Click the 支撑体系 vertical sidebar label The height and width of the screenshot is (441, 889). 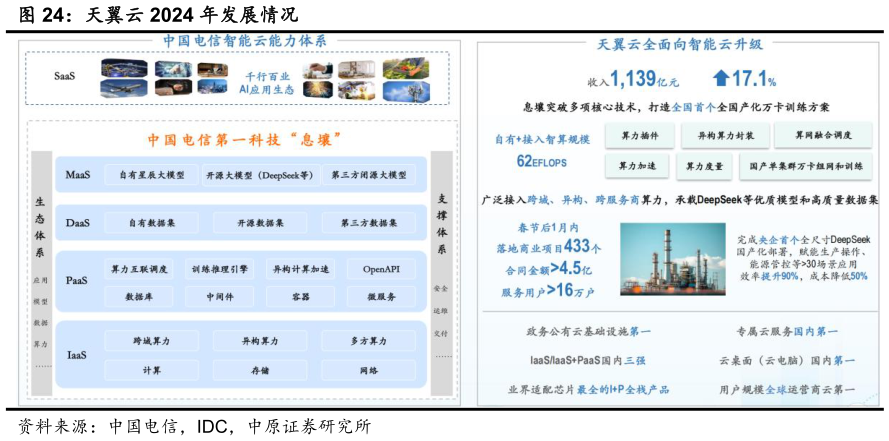442,223
